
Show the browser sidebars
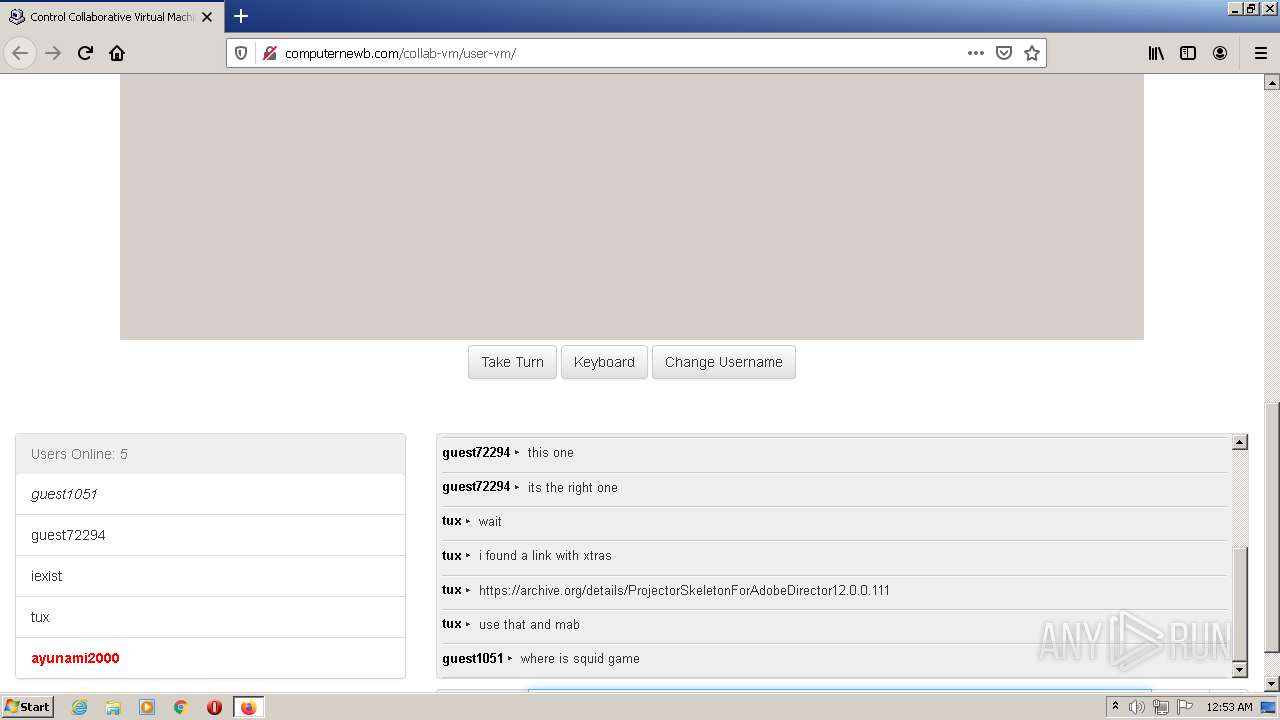coord(1188,53)
